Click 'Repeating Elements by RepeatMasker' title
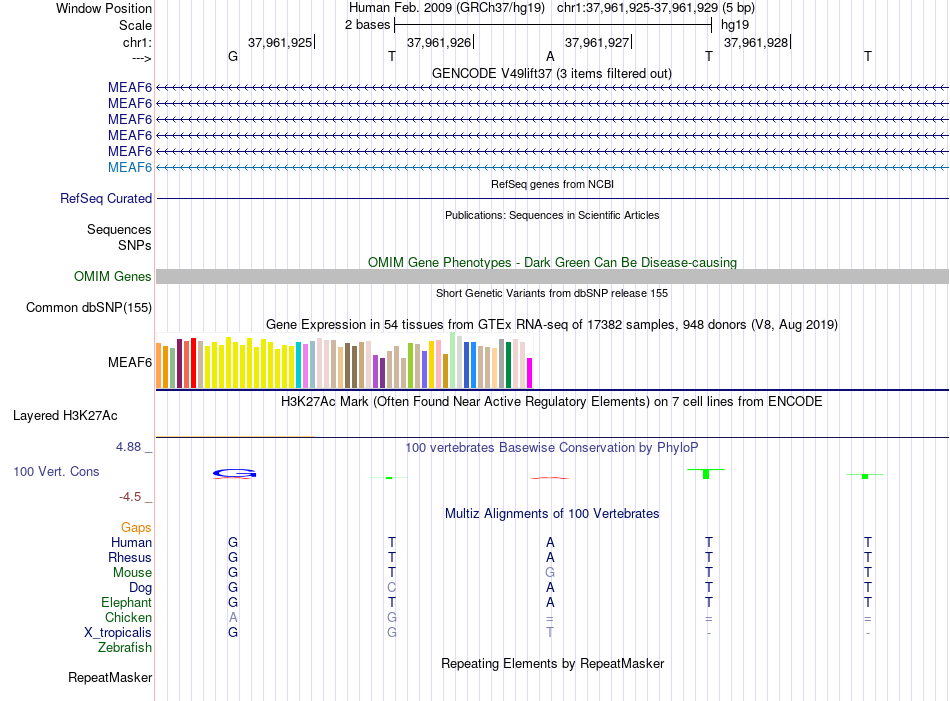 [x=553, y=663]
